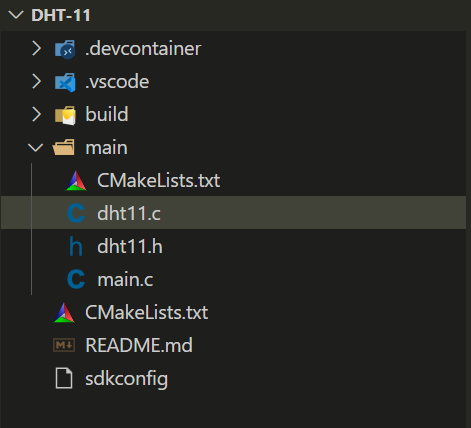Screen dimensions: 471x428
Task: Expand the .devcontainer folder chevron
Action: coord(36,49)
